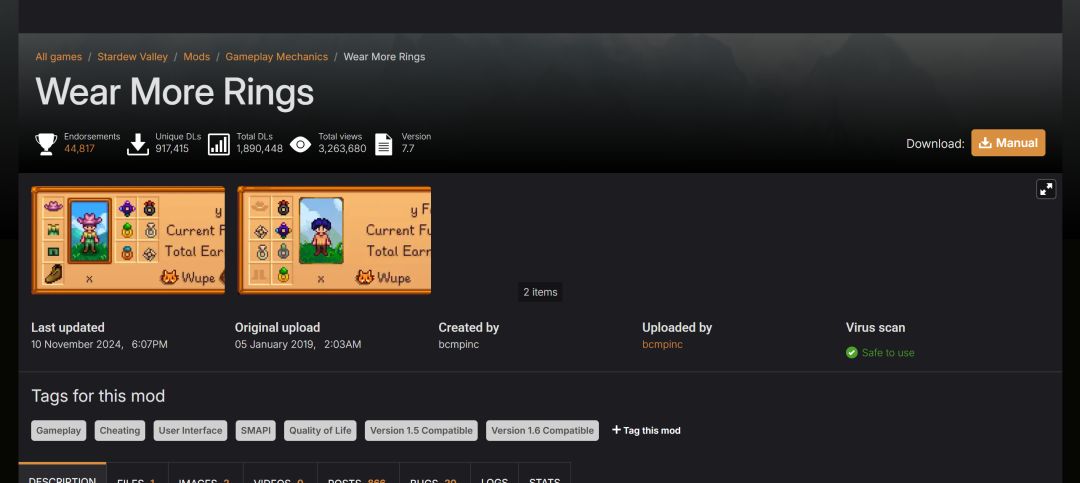The height and width of the screenshot is (483, 1080).
Task: Click the green Safe to use checkmark icon
Action: coord(852,353)
